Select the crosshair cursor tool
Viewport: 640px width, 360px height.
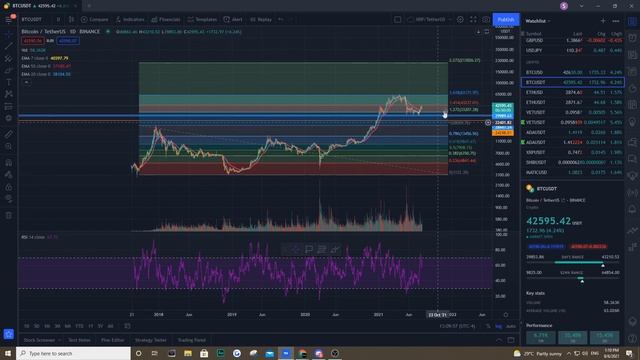(9, 35)
